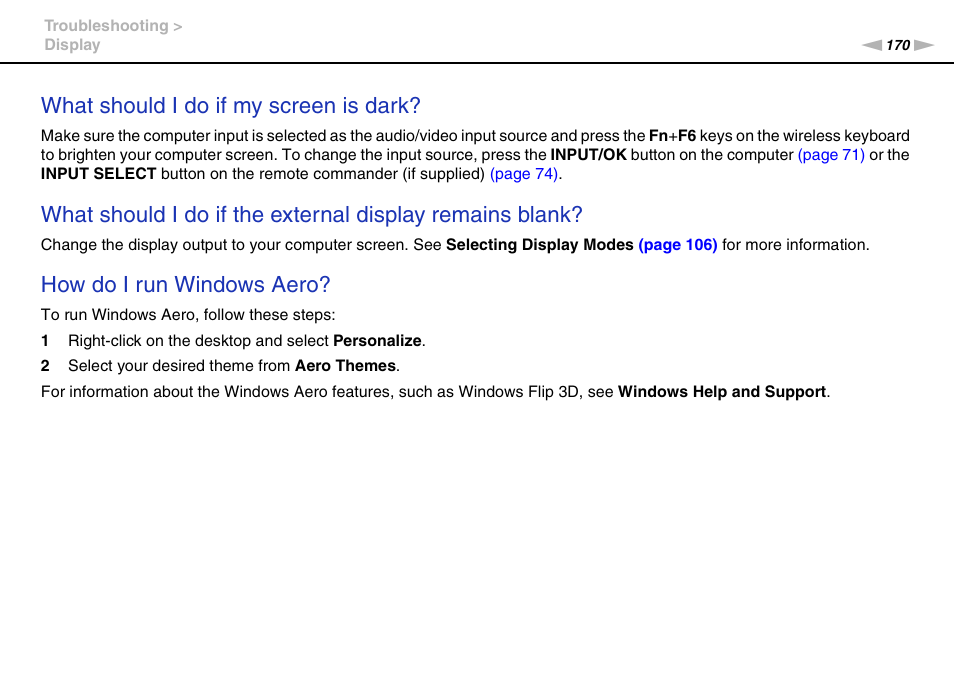Image resolution: width=954 pixels, height=674 pixels.
Task: Click the bold 'INPUT/OK' text
Action: pyautogui.click(x=588, y=155)
